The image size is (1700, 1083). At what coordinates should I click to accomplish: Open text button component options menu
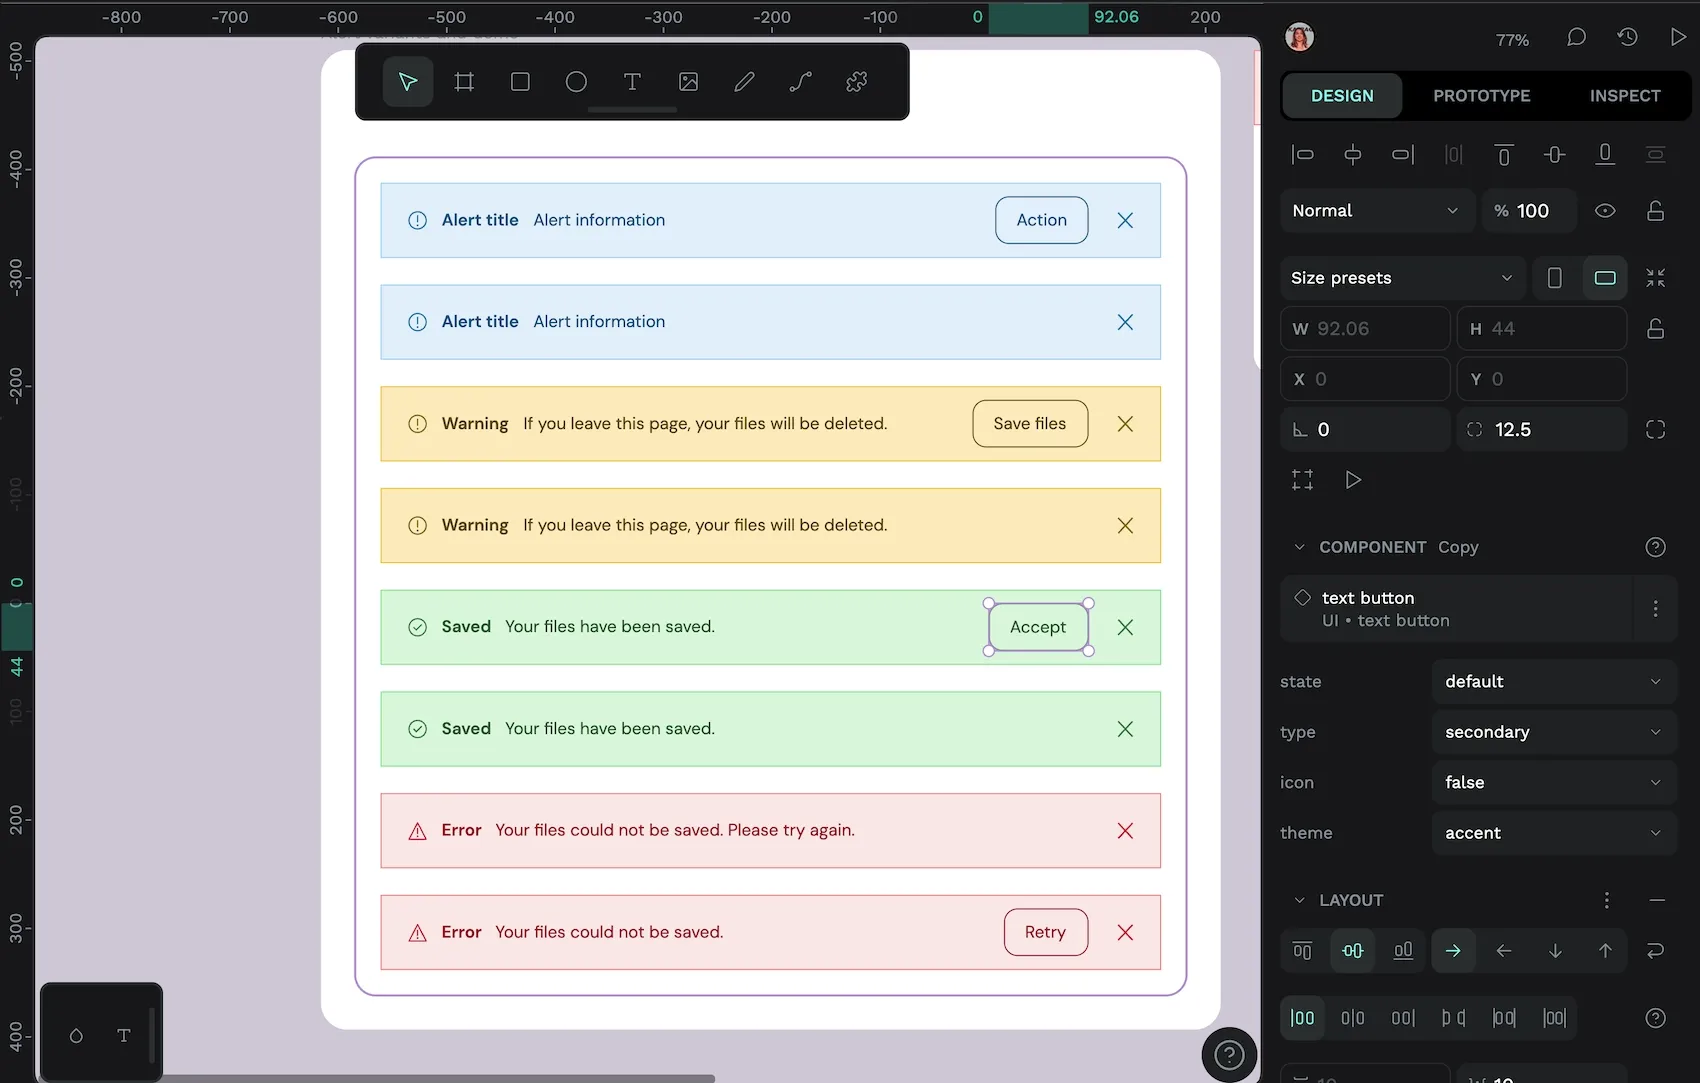point(1655,608)
